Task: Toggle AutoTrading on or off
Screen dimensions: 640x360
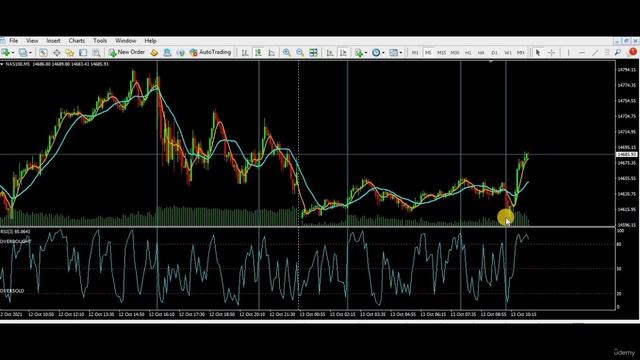Action: coord(211,52)
